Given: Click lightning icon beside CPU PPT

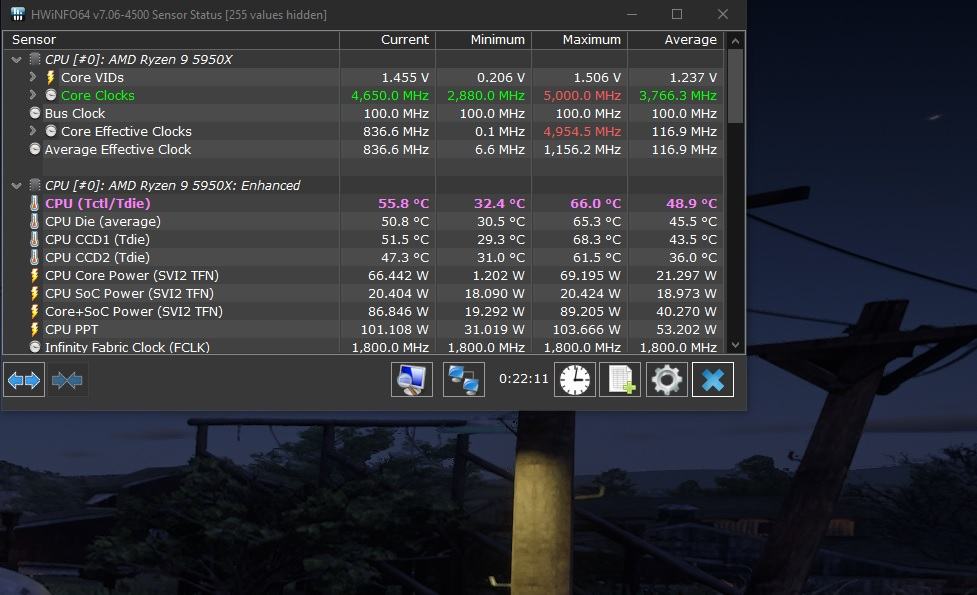Looking at the screenshot, I should pos(35,330).
